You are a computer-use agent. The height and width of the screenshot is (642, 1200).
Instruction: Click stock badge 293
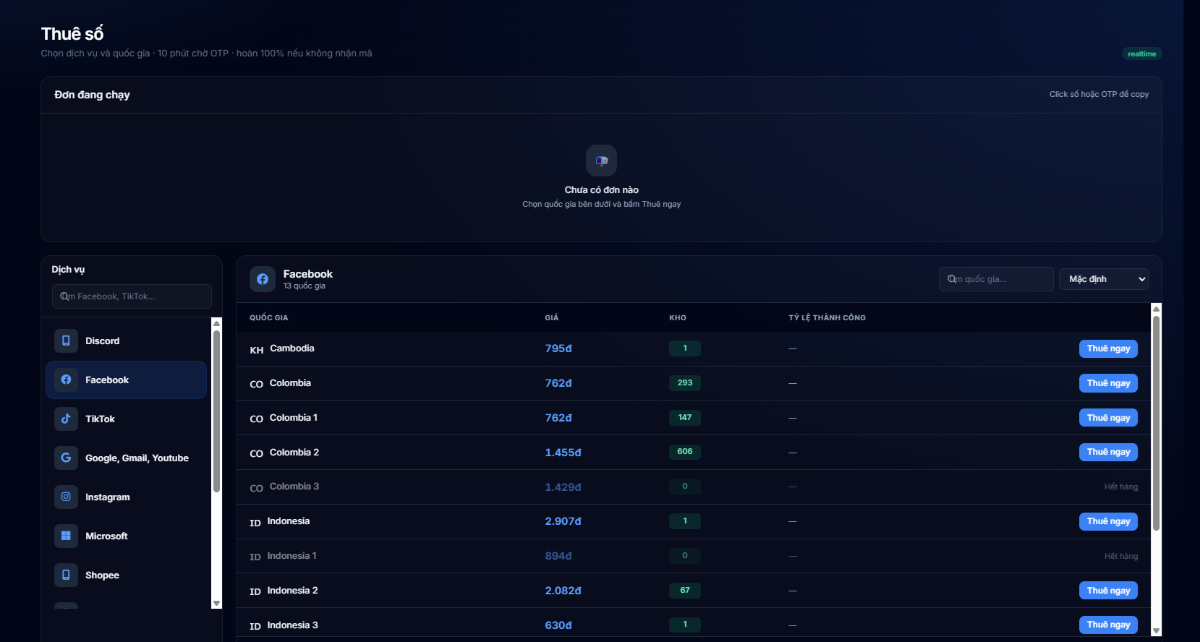click(x=685, y=383)
